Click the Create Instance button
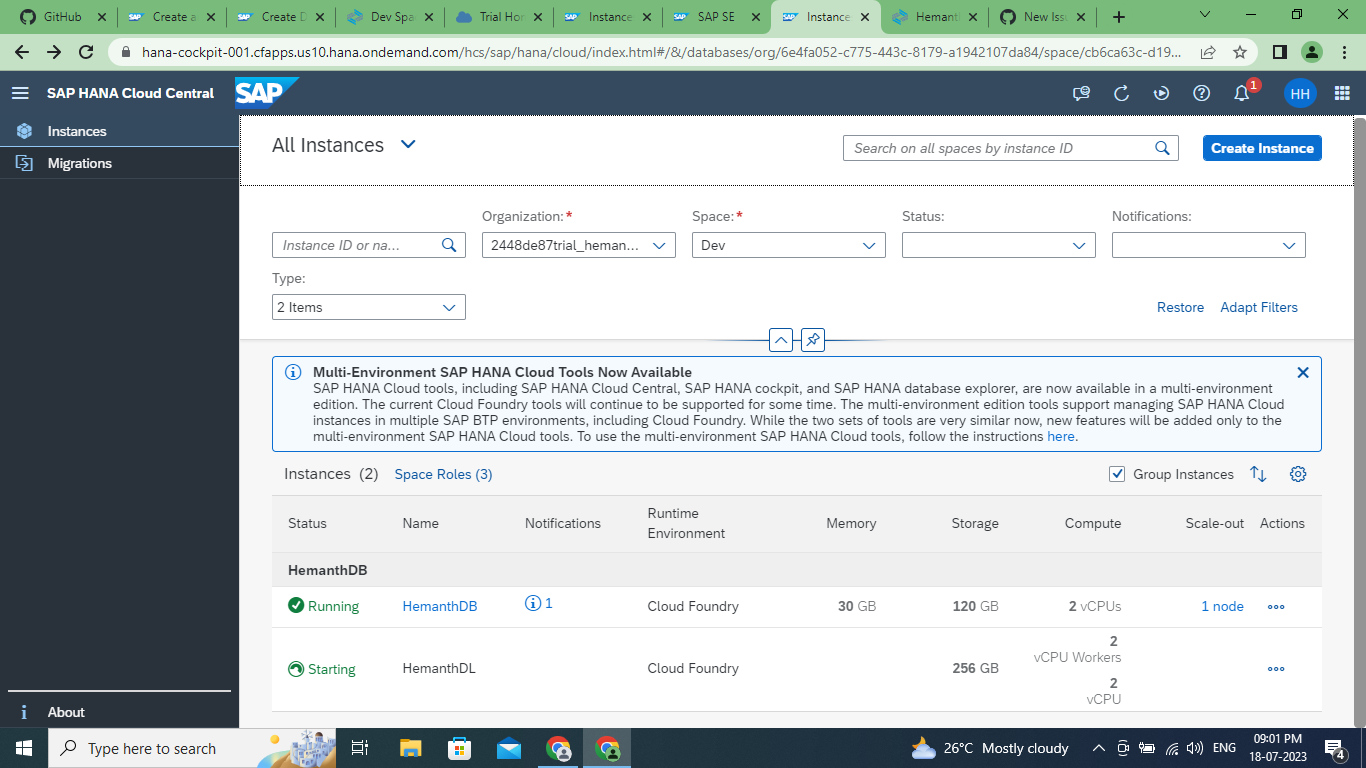The height and width of the screenshot is (768, 1366). click(x=1262, y=147)
